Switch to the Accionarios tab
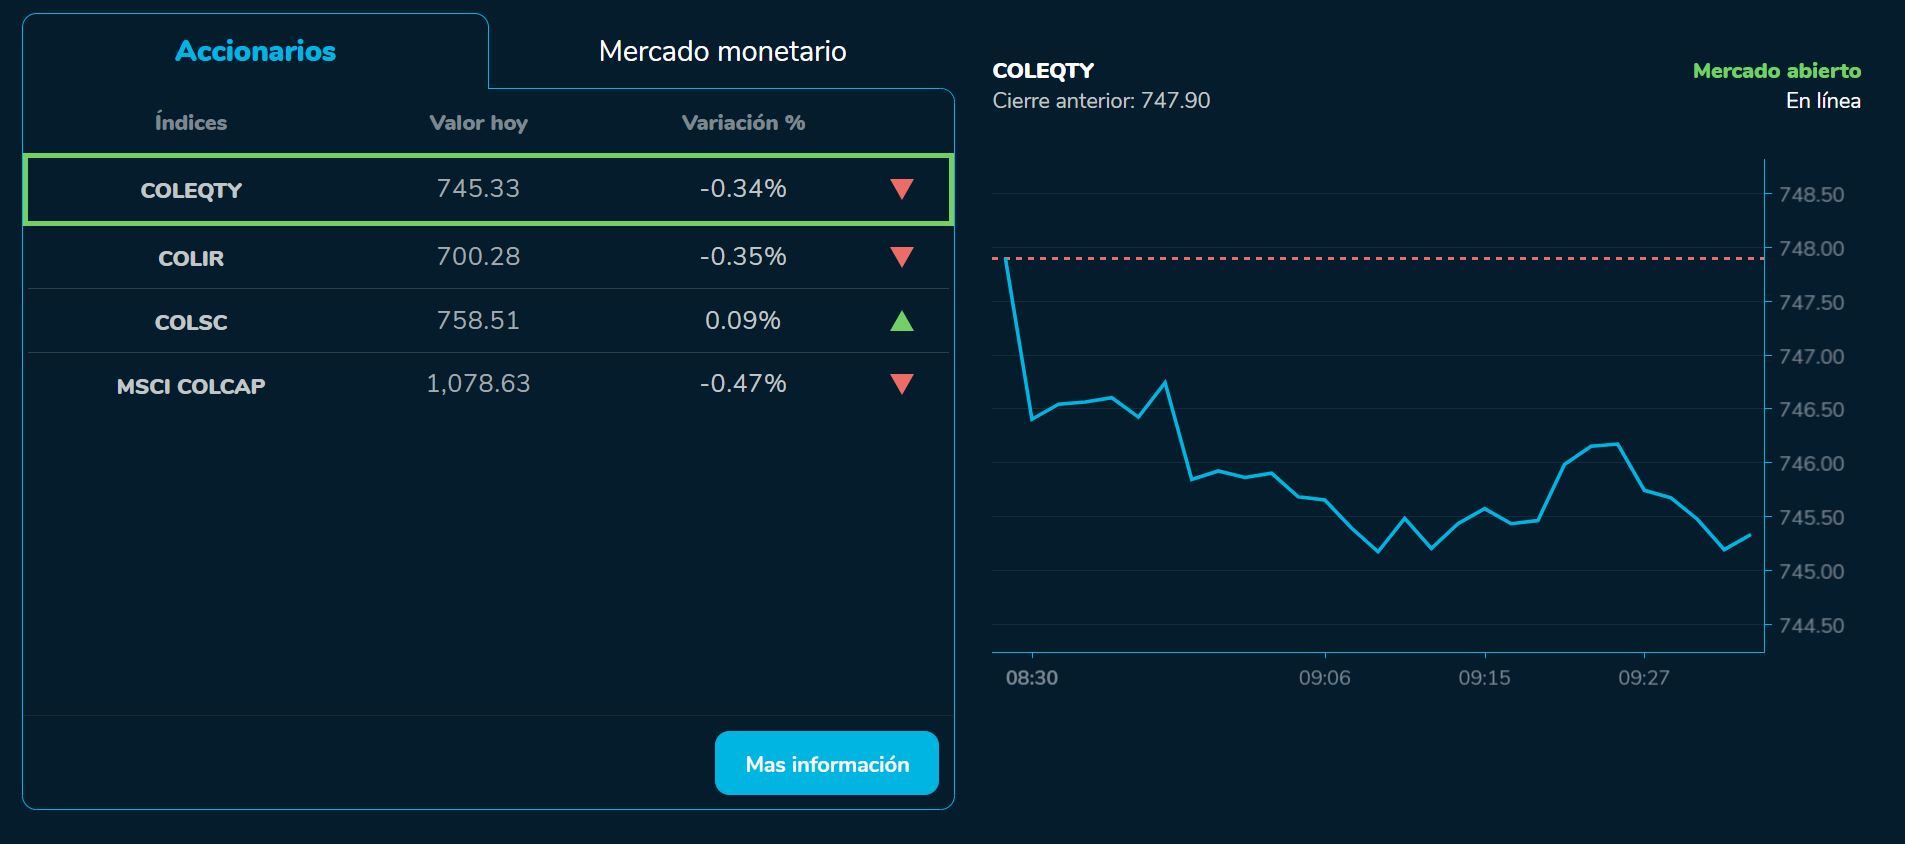Screen dimensions: 1905x844 point(255,51)
